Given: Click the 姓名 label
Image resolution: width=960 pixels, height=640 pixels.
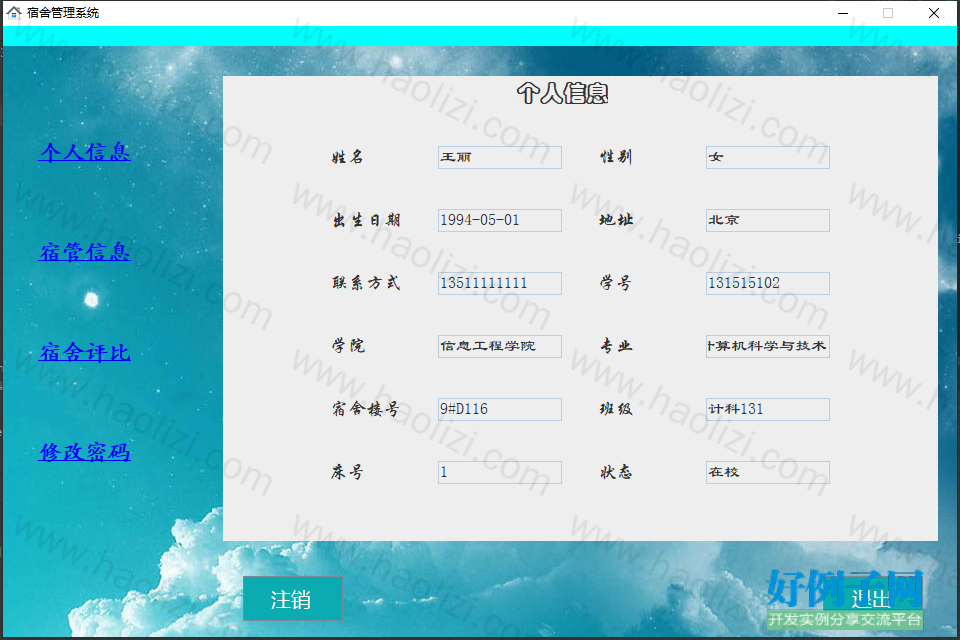Looking at the screenshot, I should (x=347, y=157).
